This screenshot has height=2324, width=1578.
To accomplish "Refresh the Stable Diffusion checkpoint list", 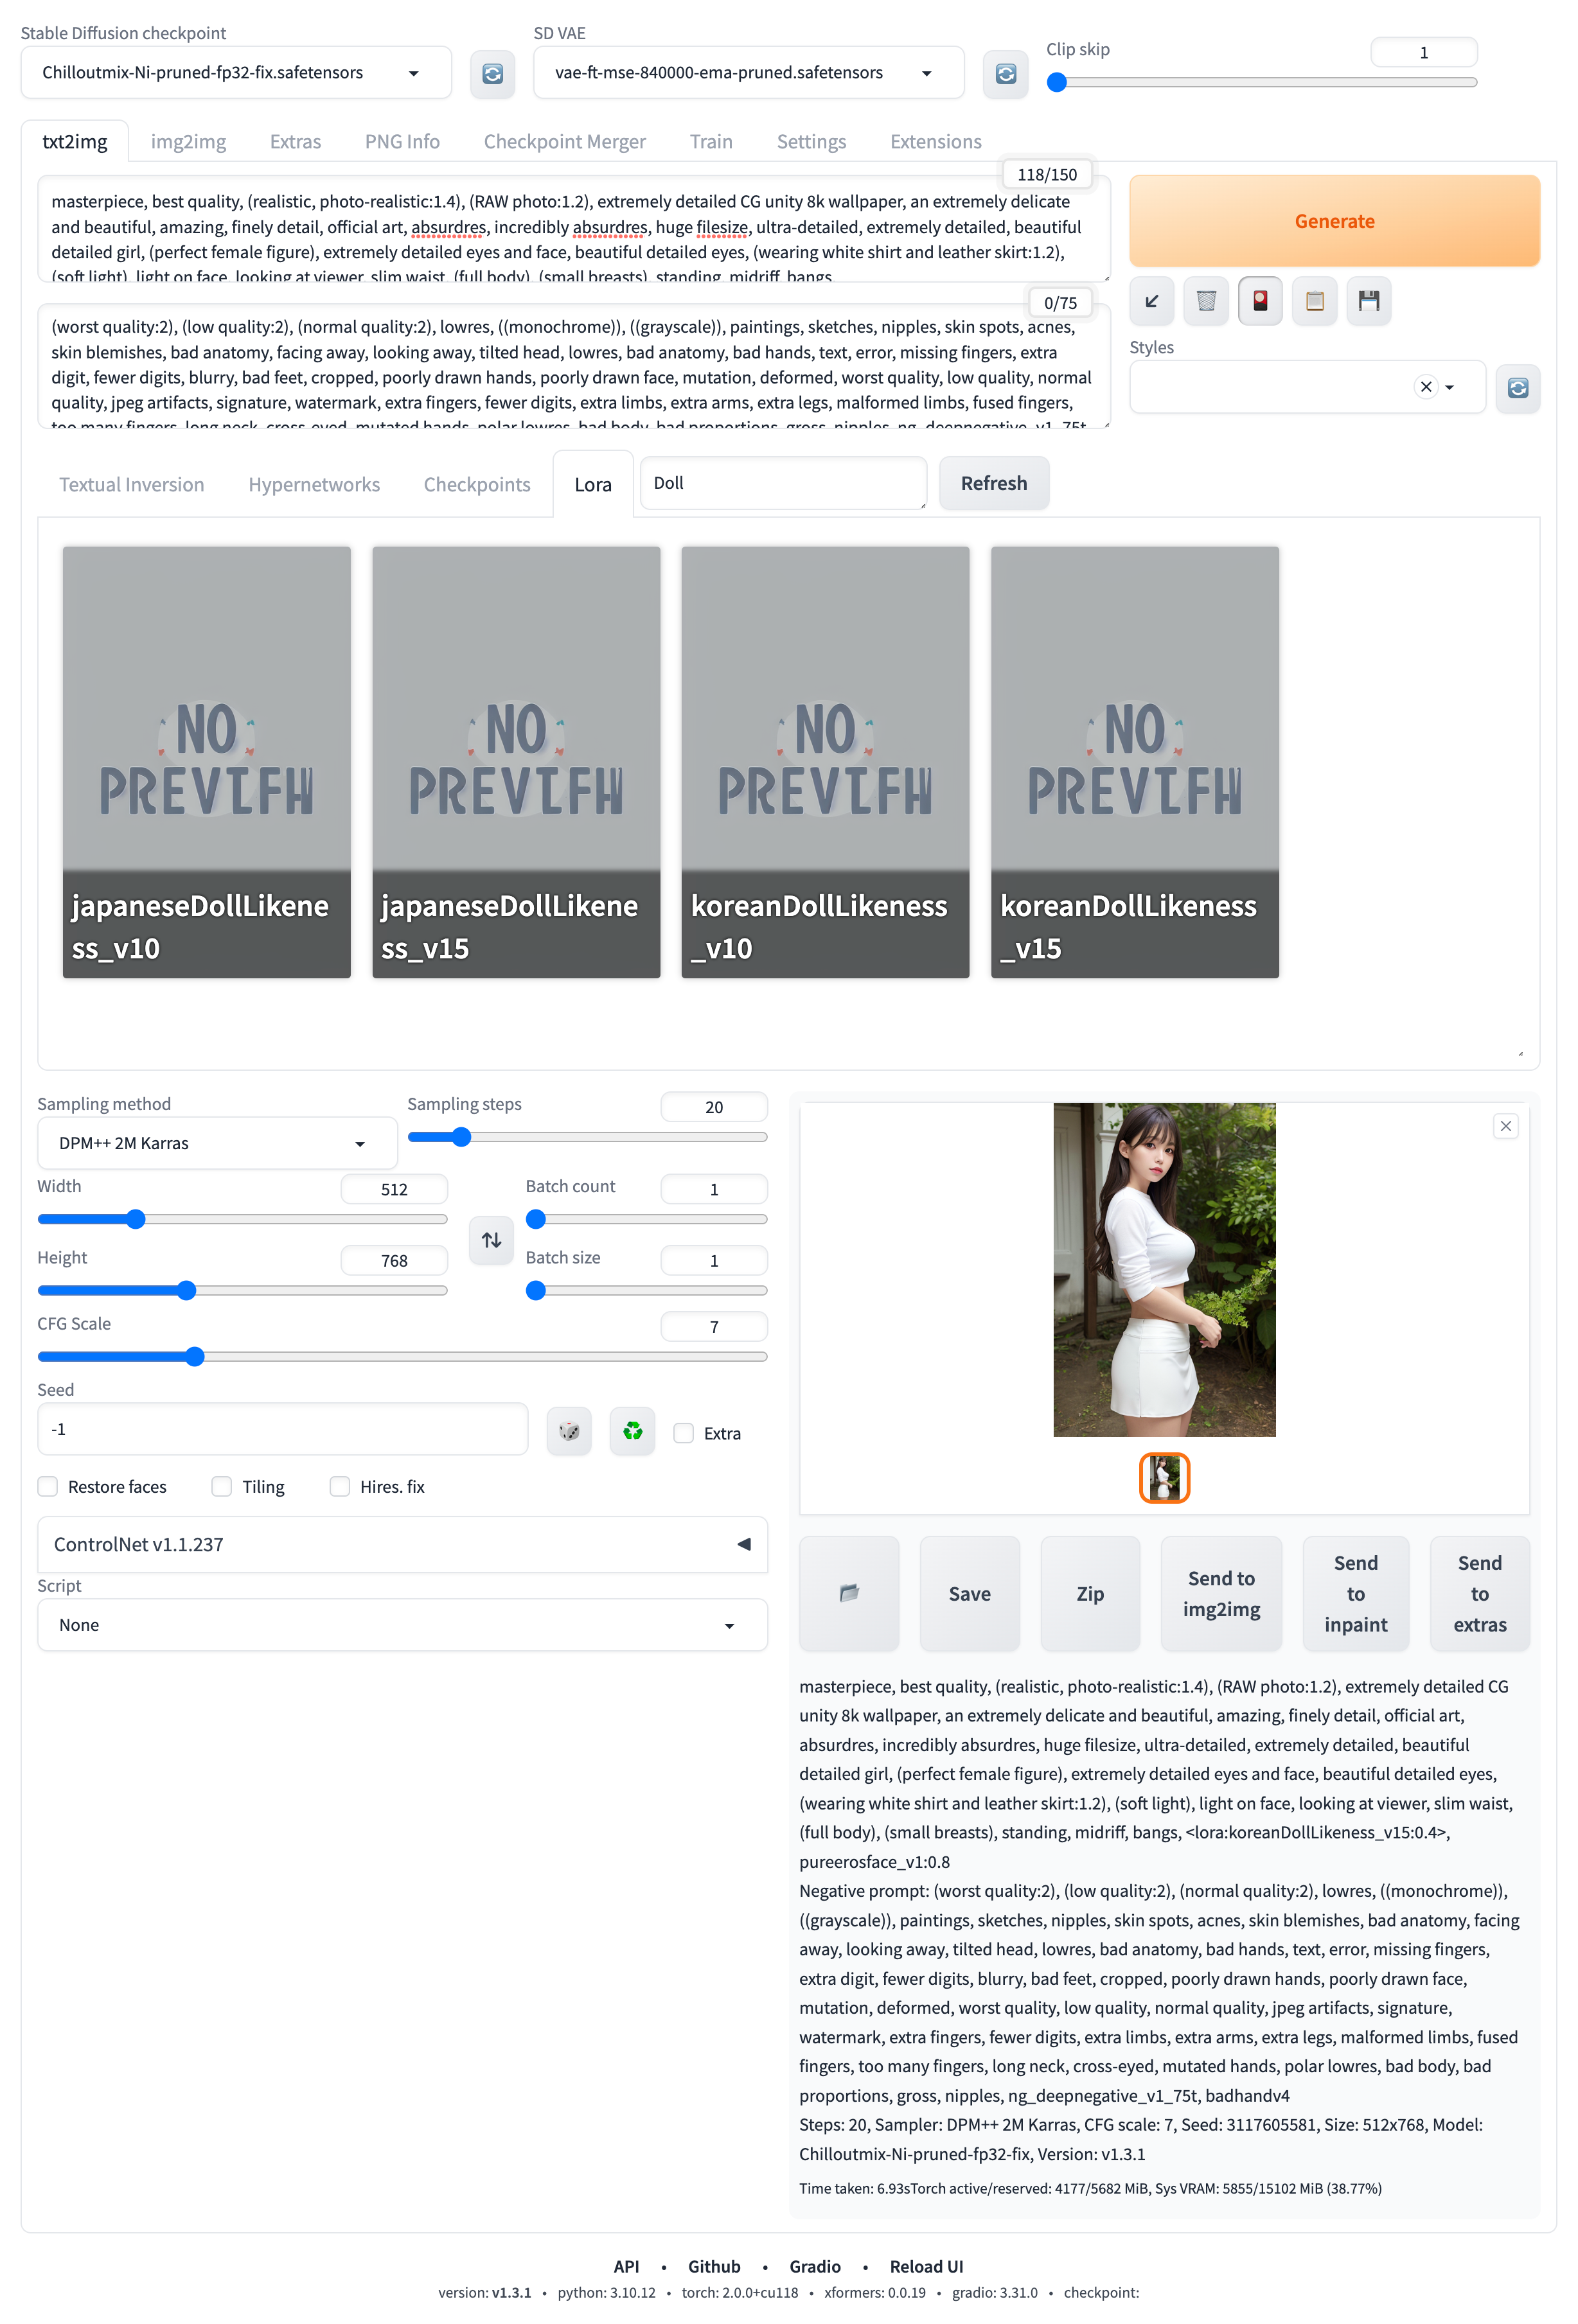I will click(492, 74).
